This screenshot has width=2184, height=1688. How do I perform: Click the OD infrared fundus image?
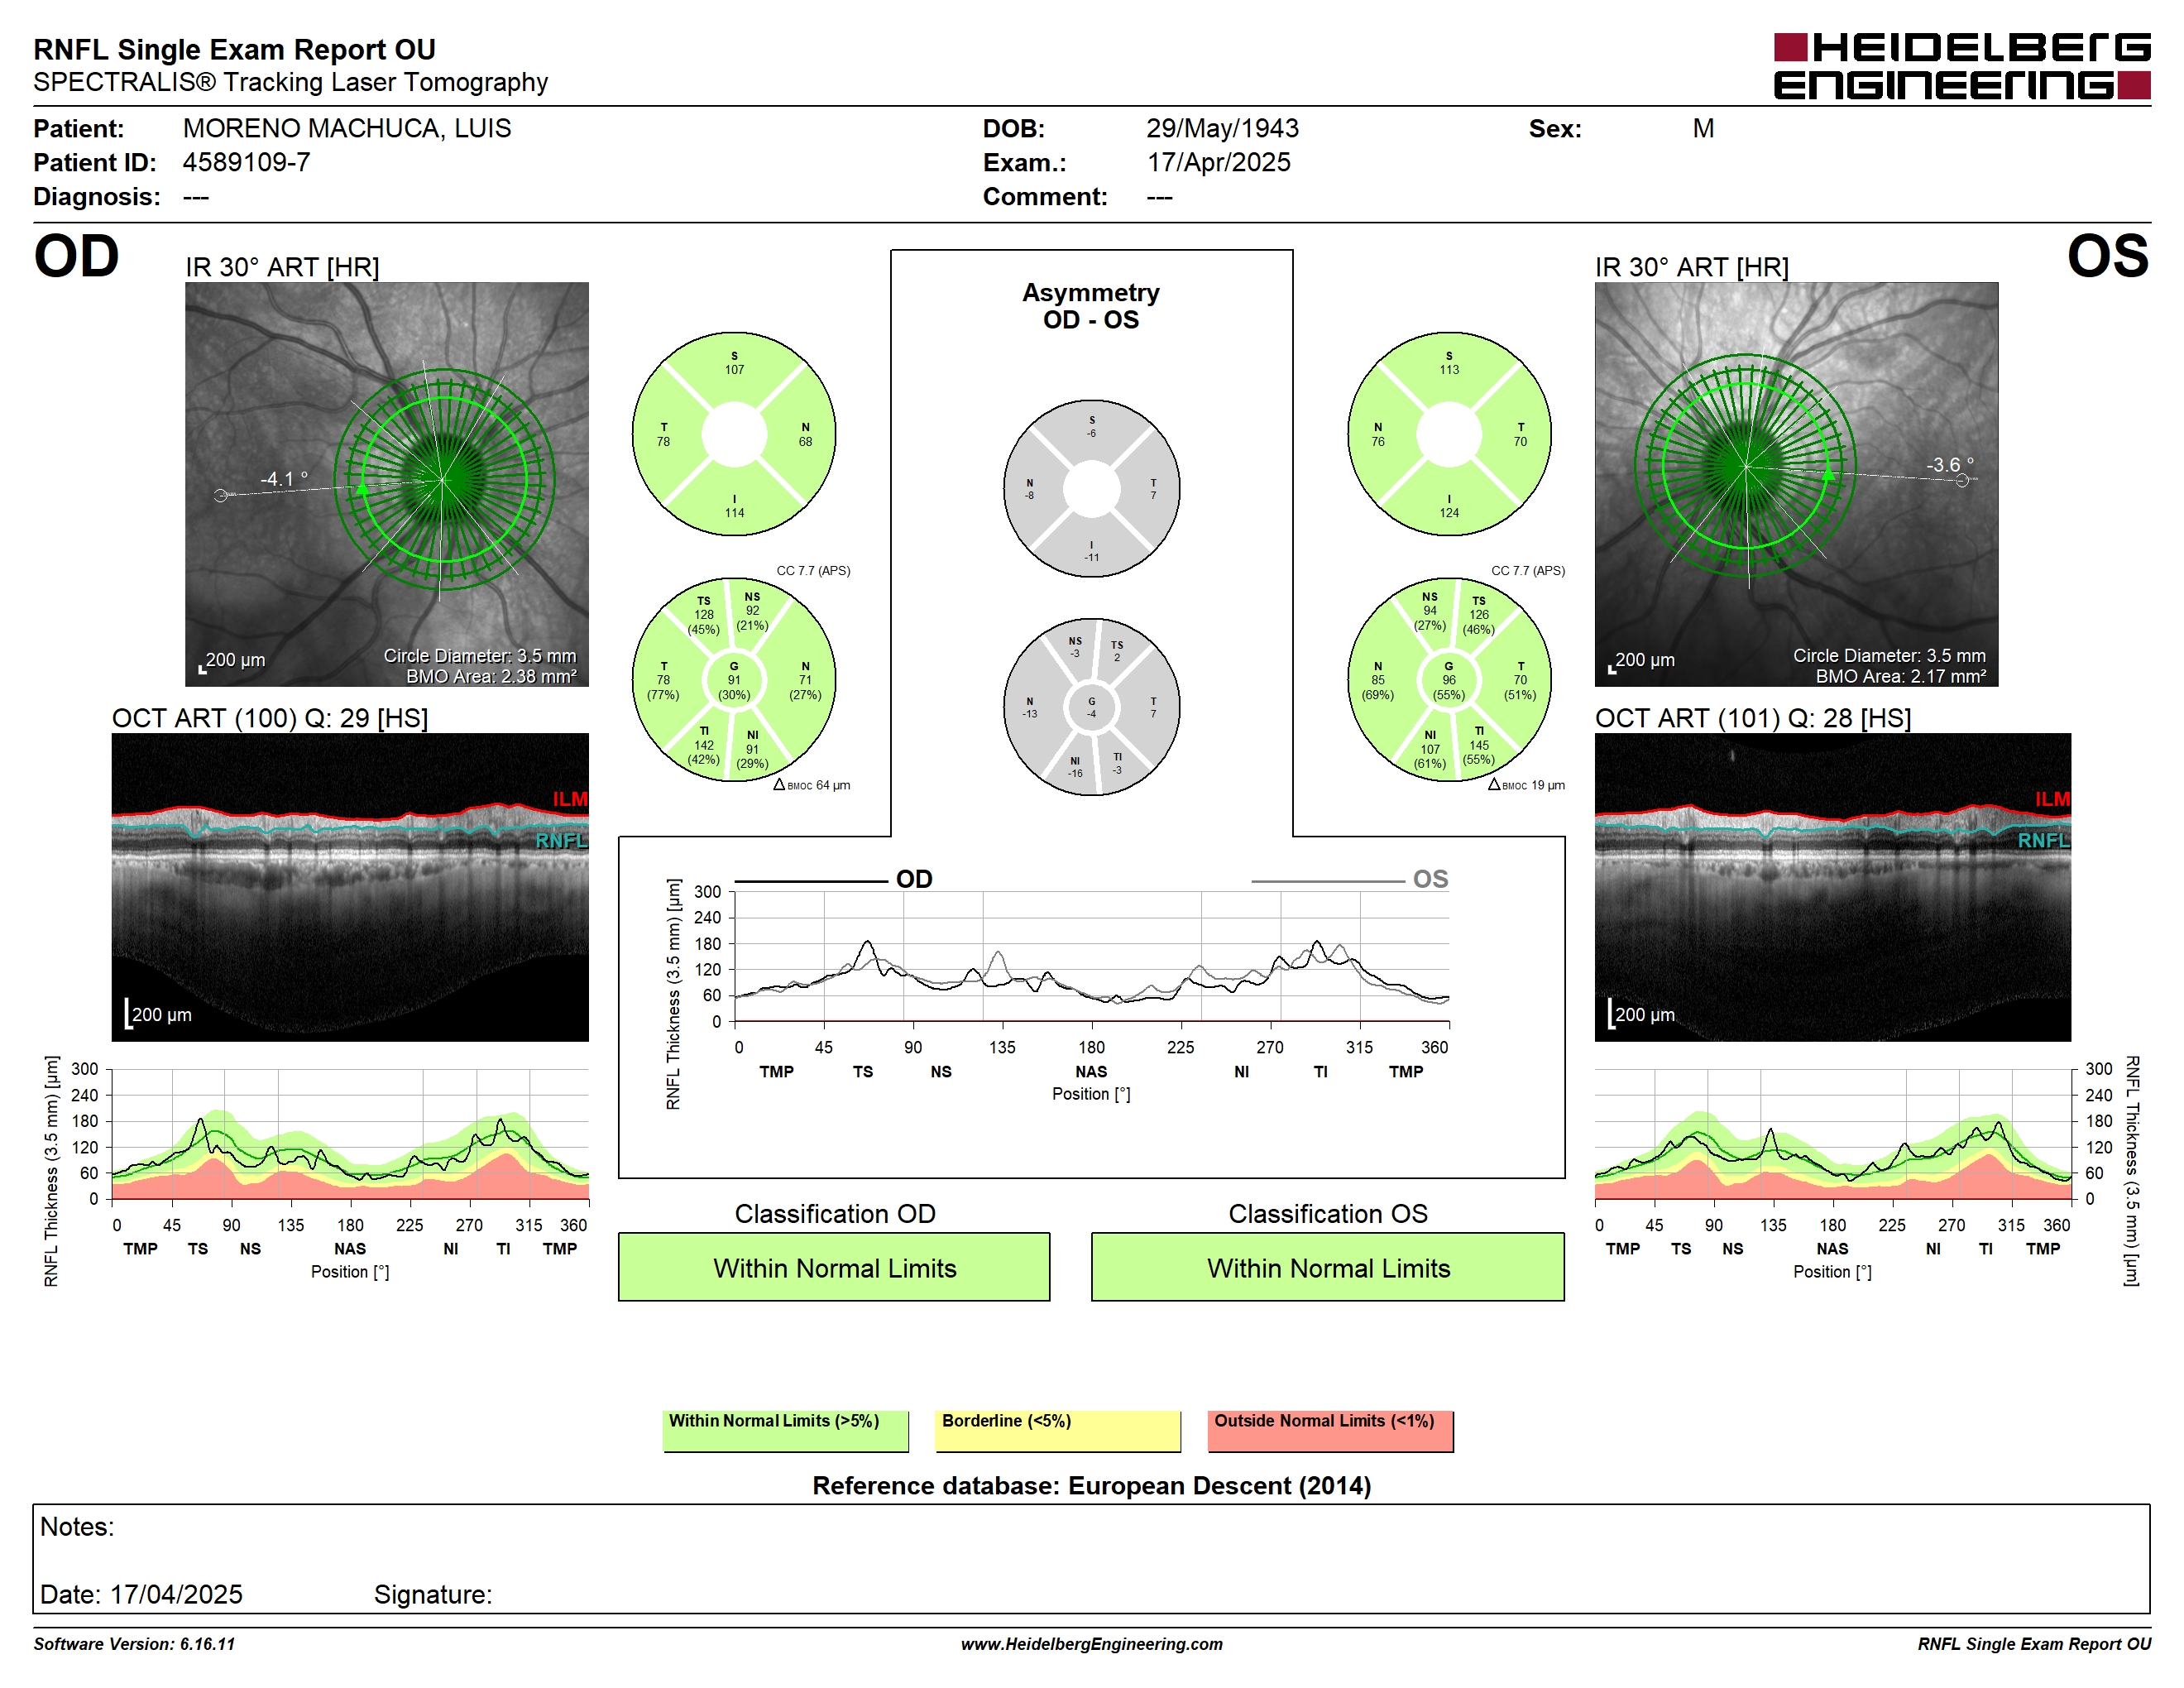coord(387,484)
